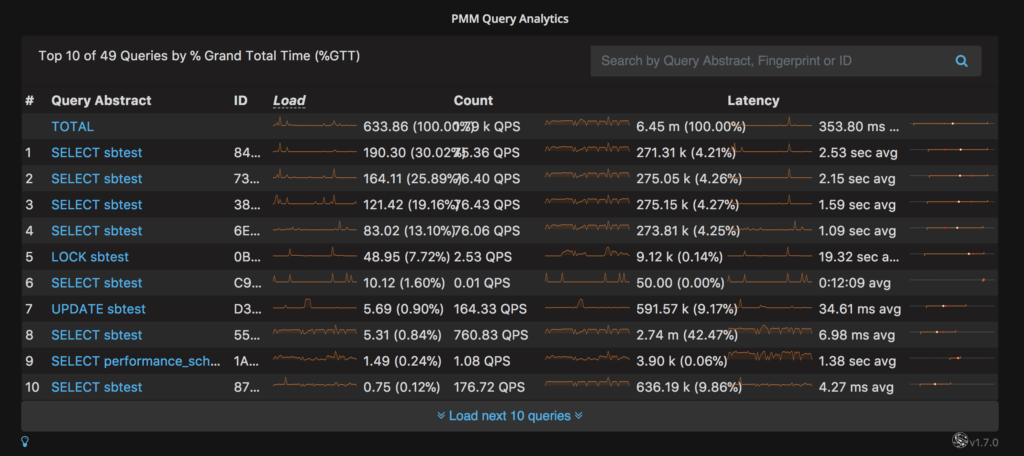Click the TOTAL row load sparkline
The image size is (1024, 456).
(315, 125)
